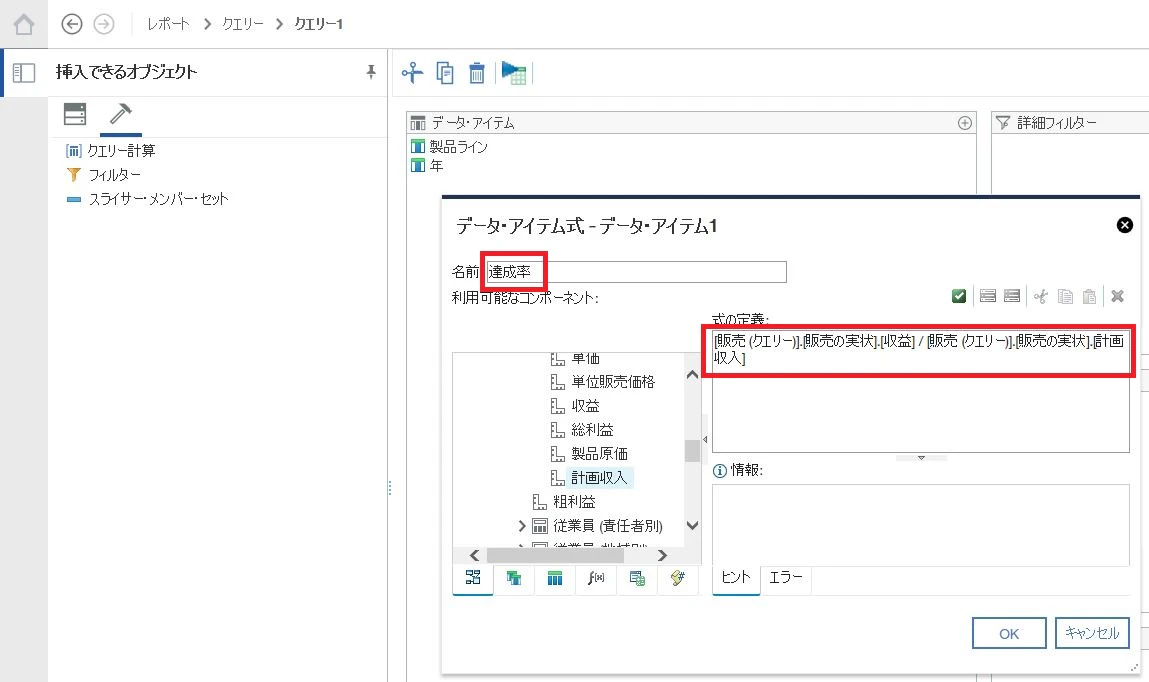
Task: Cut using the query toolbar scissors icon
Action: [x=413, y=73]
